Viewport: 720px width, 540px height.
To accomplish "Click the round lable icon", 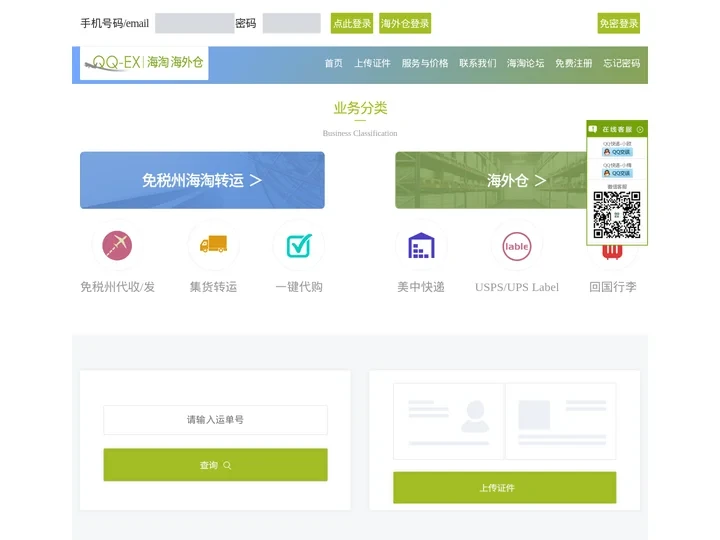I will click(x=517, y=246).
